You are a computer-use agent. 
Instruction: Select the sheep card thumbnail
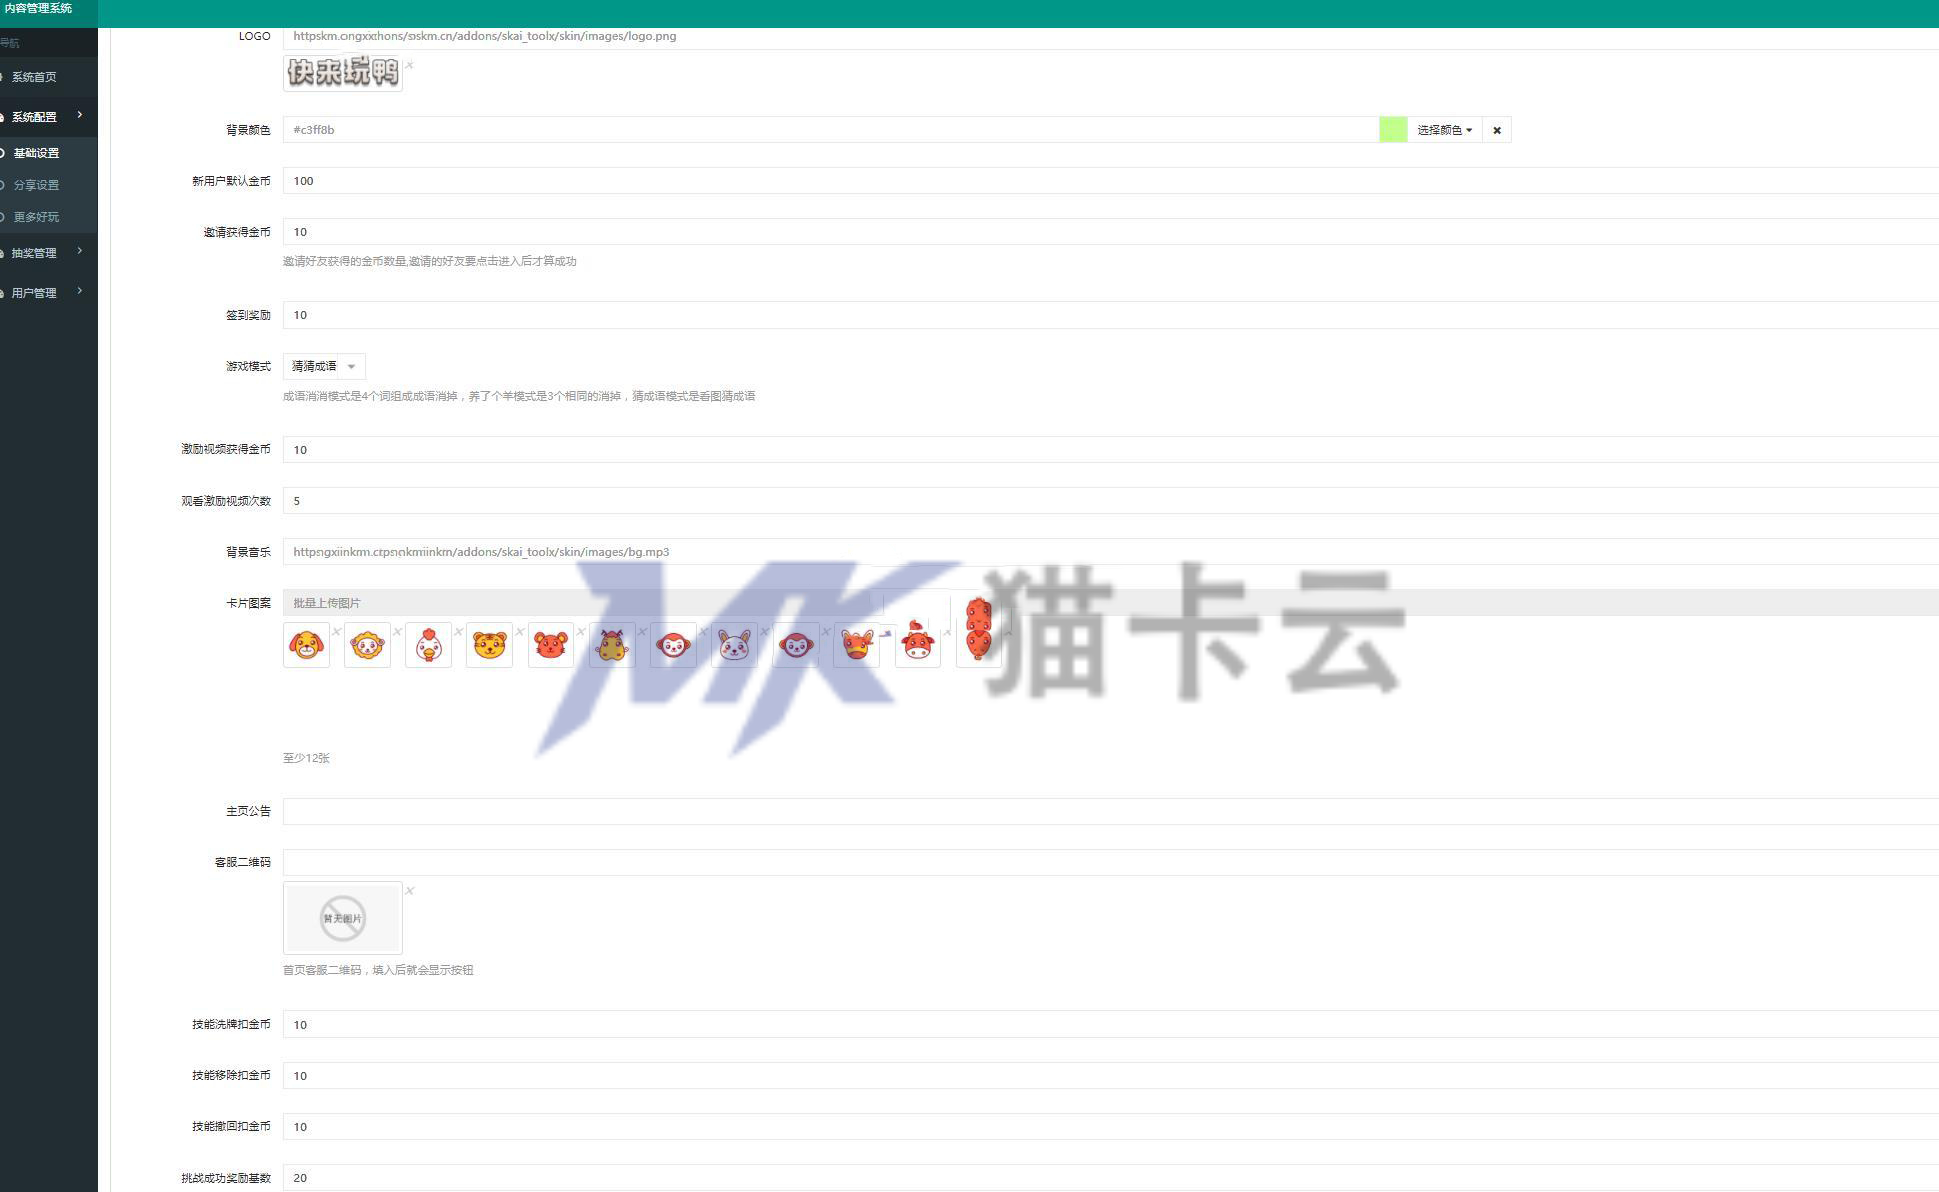point(367,645)
